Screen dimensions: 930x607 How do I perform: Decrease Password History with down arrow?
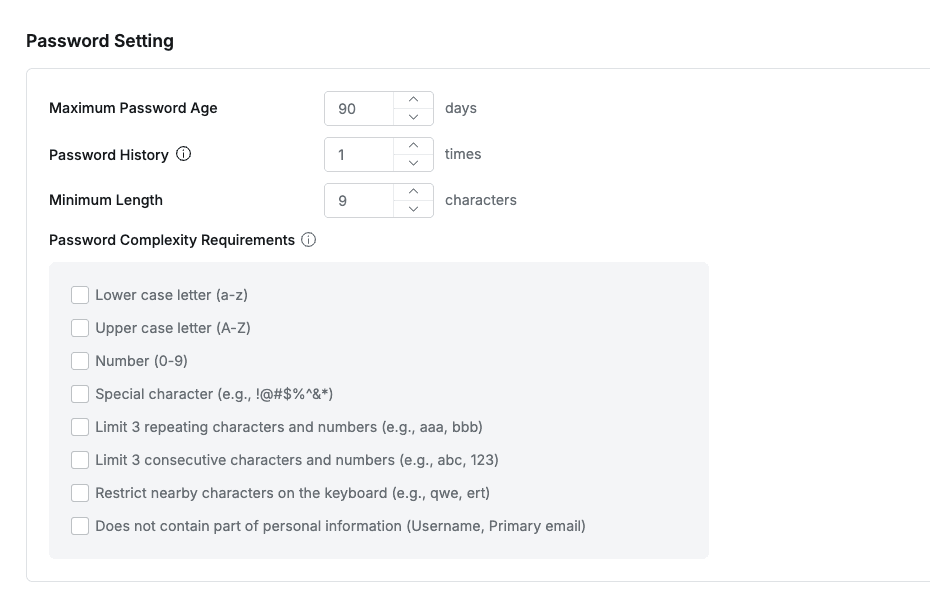coord(413,163)
